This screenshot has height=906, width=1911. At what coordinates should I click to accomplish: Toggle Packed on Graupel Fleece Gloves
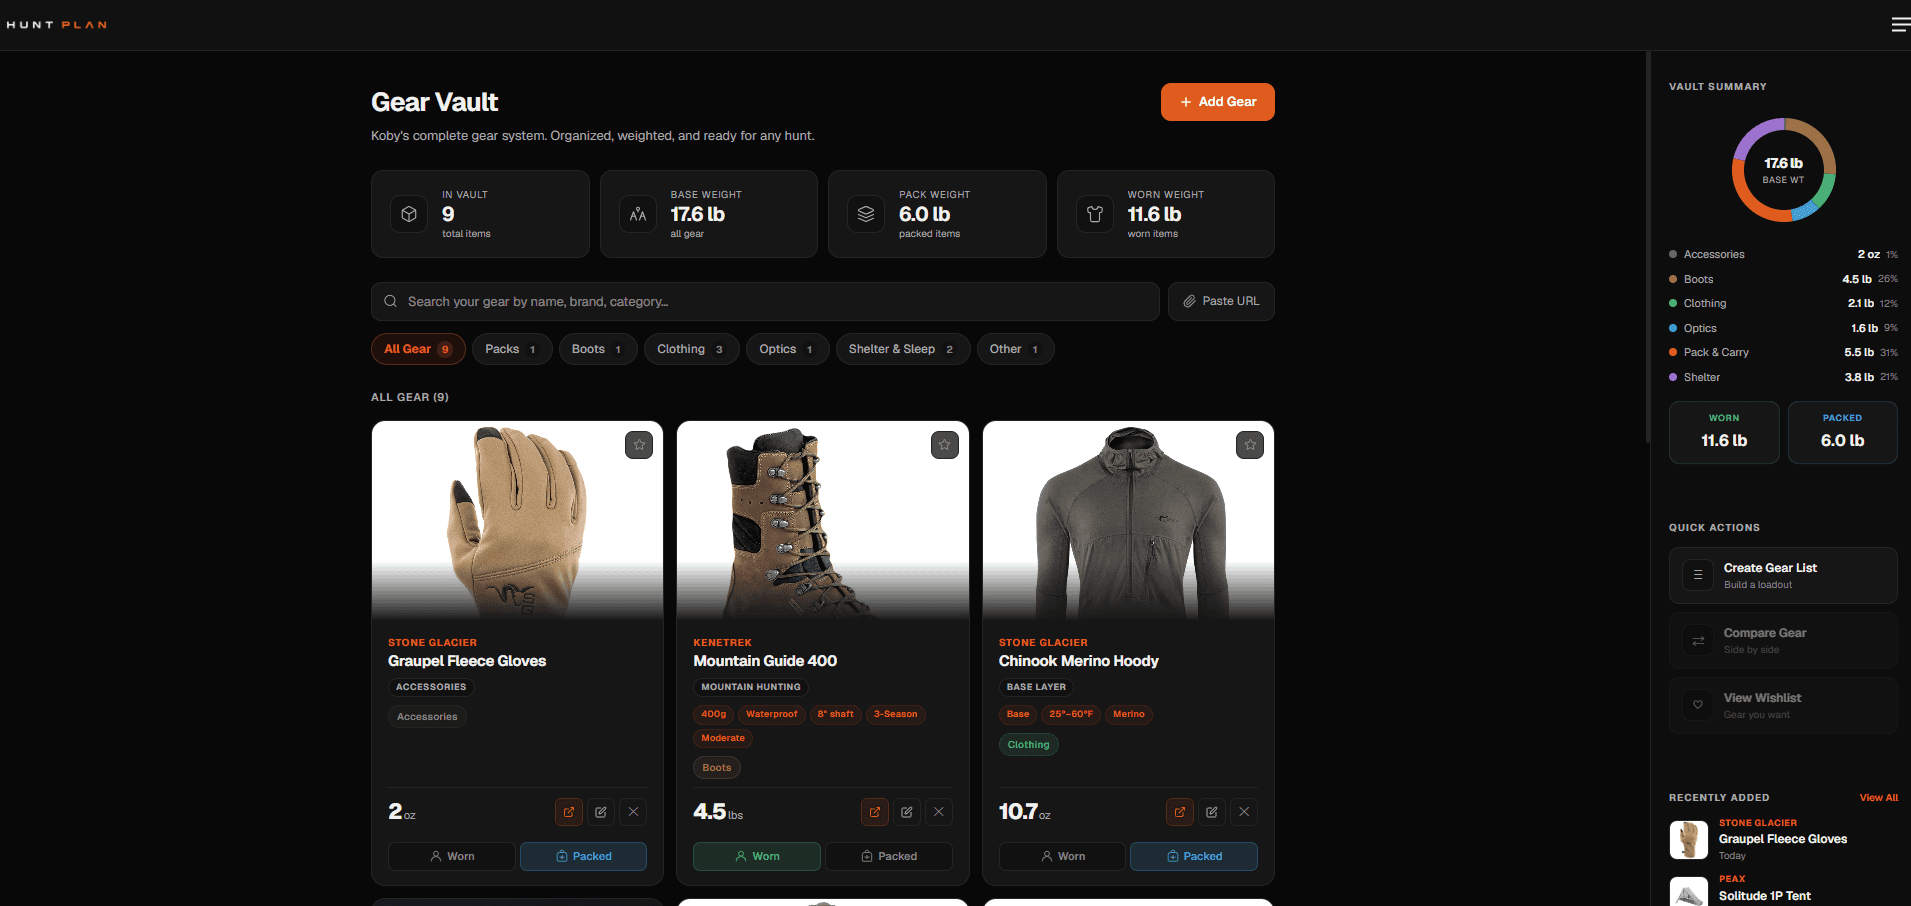(584, 856)
